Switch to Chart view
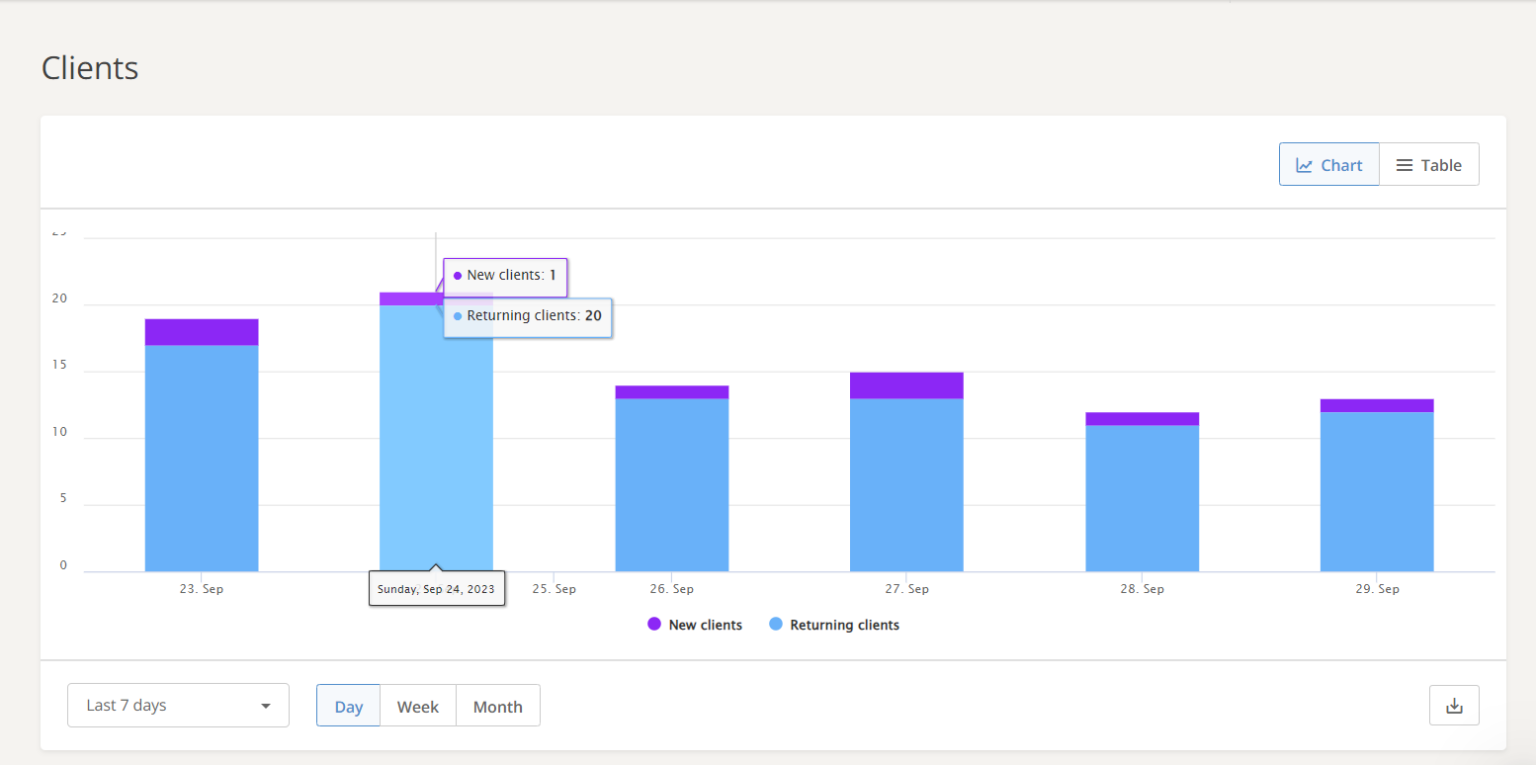The image size is (1536, 765). pyautogui.click(x=1329, y=165)
